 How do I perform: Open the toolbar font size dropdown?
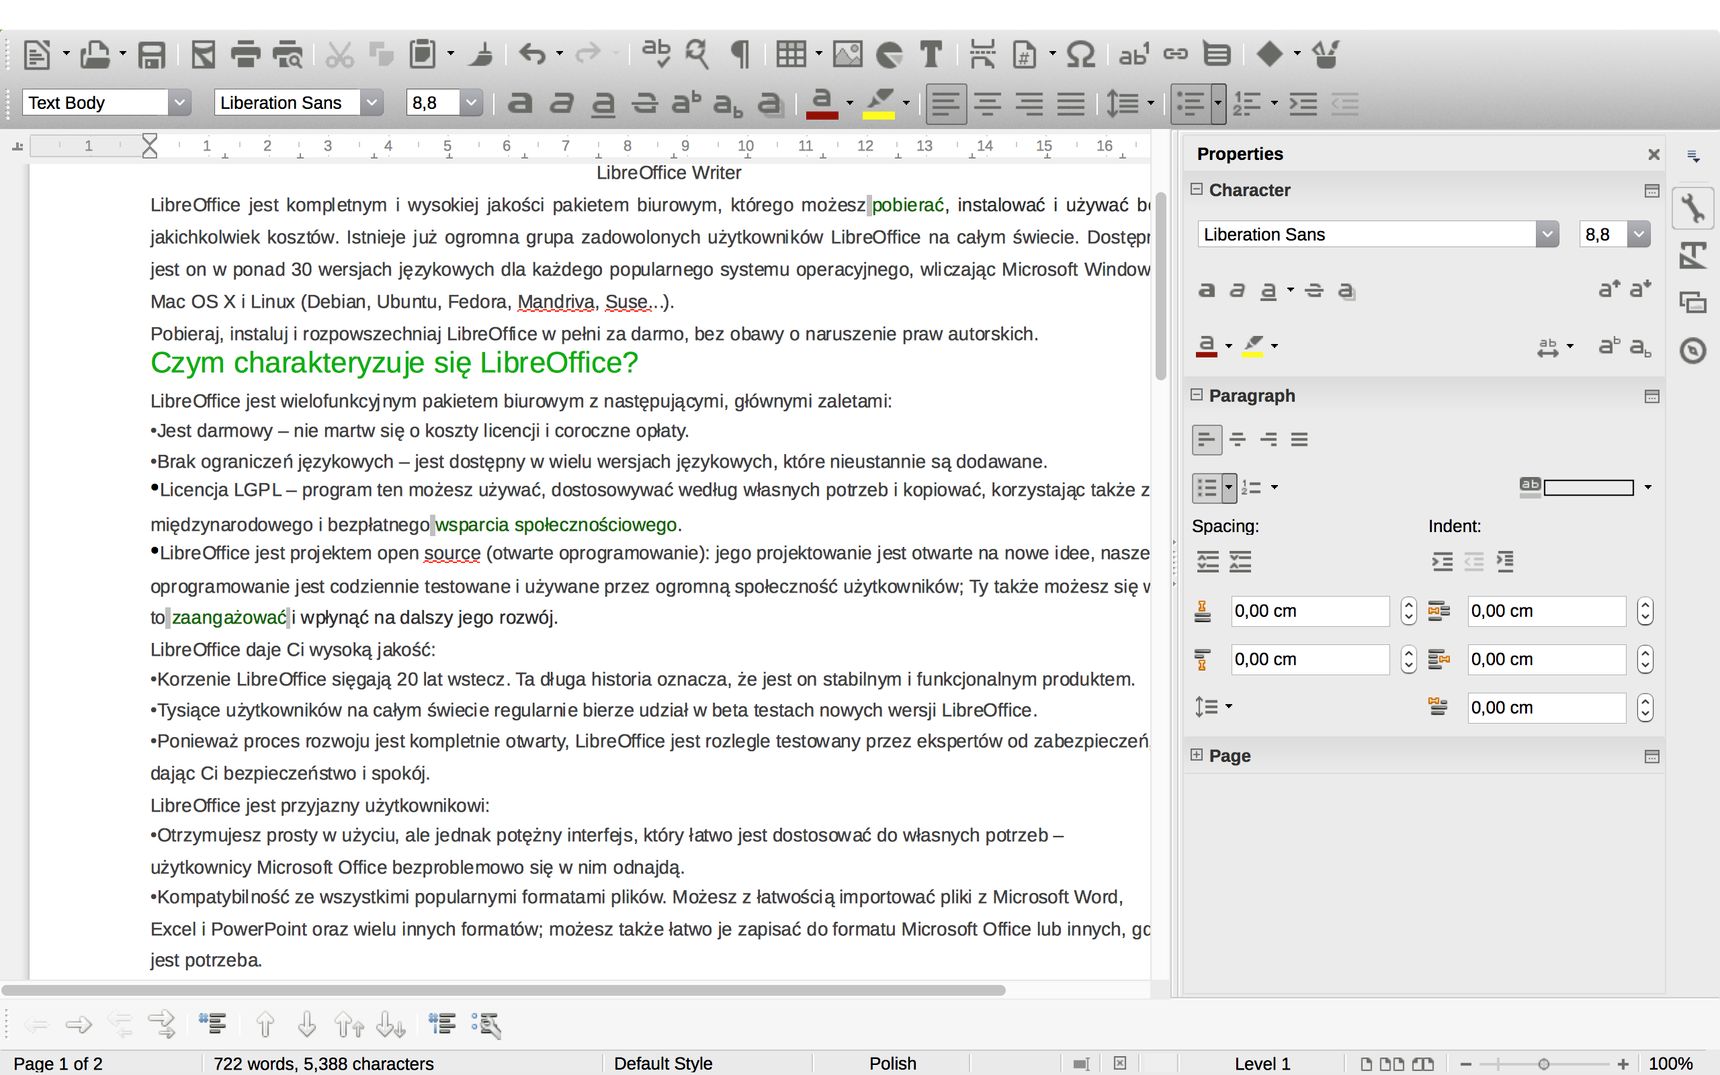click(471, 102)
